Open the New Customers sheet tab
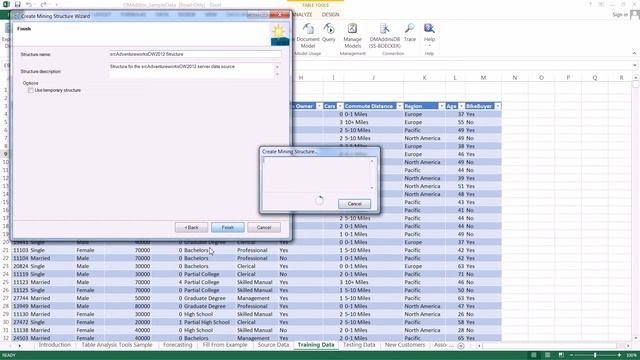This screenshot has height=360, width=640. [404, 345]
